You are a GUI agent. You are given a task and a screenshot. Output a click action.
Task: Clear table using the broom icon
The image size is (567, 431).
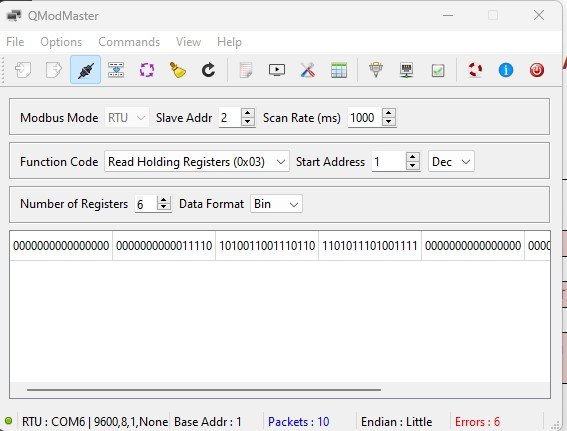click(x=178, y=70)
